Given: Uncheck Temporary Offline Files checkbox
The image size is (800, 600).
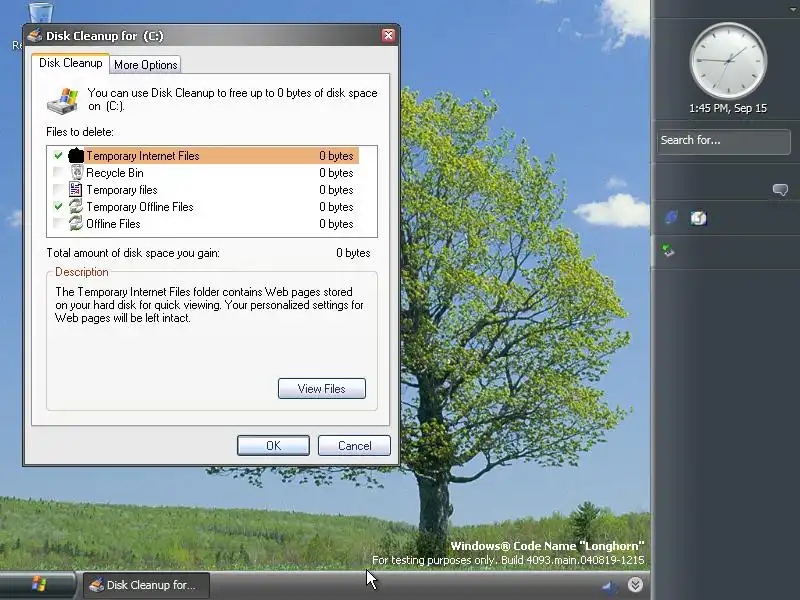Looking at the screenshot, I should coord(58,207).
